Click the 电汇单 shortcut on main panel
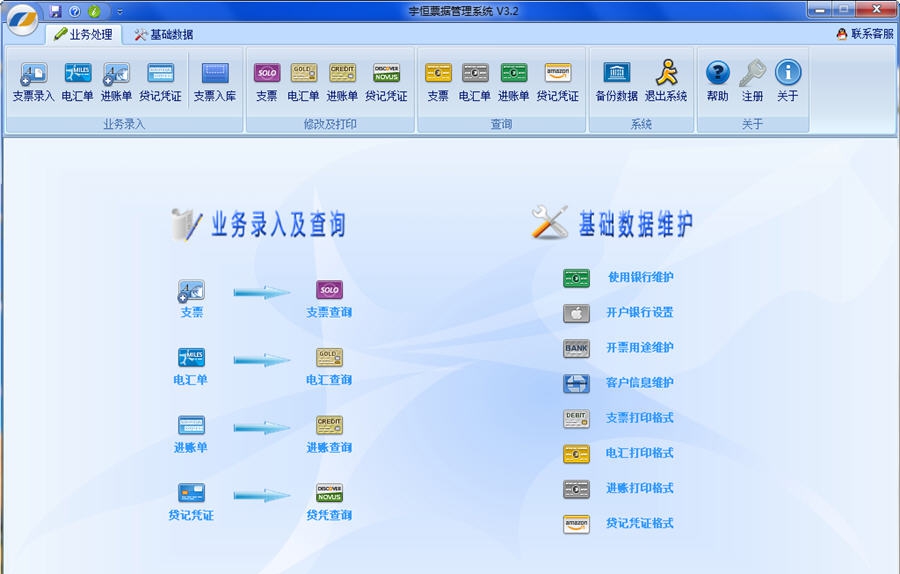This screenshot has width=900, height=574. [x=191, y=367]
